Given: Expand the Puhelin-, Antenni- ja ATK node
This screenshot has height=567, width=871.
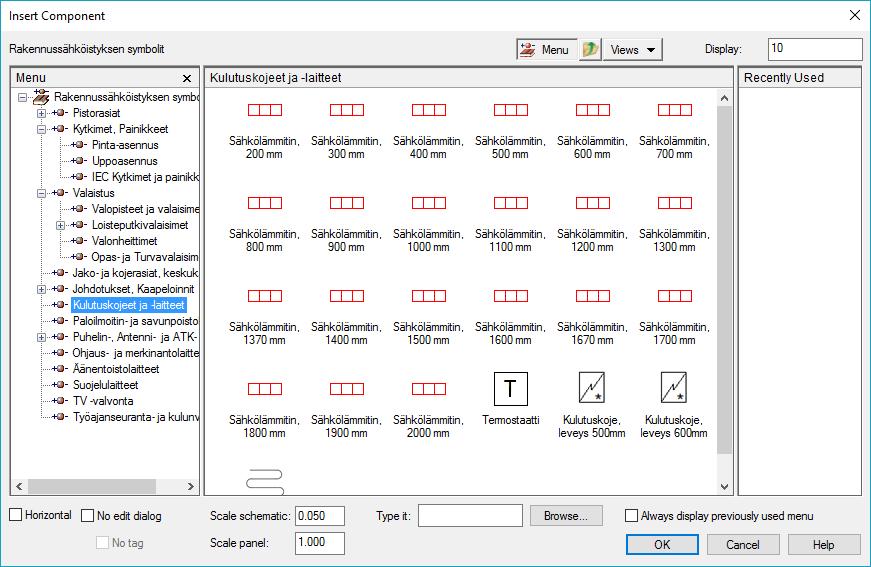Looking at the screenshot, I should (x=41, y=337).
